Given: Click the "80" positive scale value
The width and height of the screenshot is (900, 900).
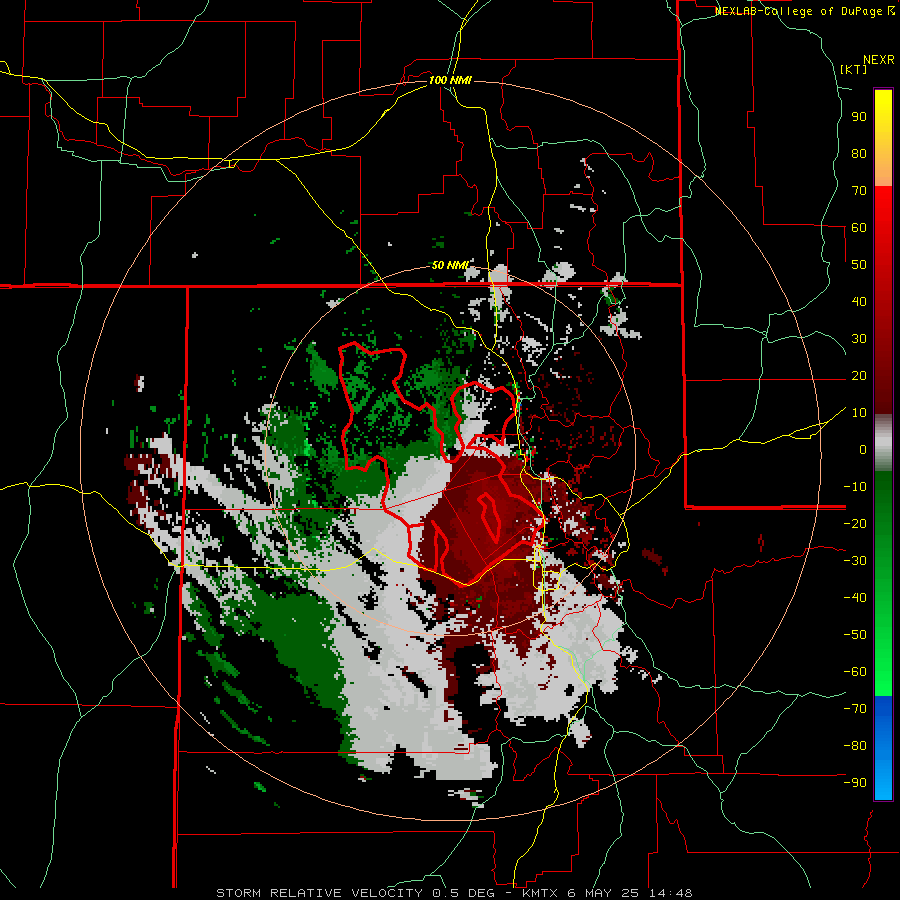Looking at the screenshot, I should coord(859,153).
